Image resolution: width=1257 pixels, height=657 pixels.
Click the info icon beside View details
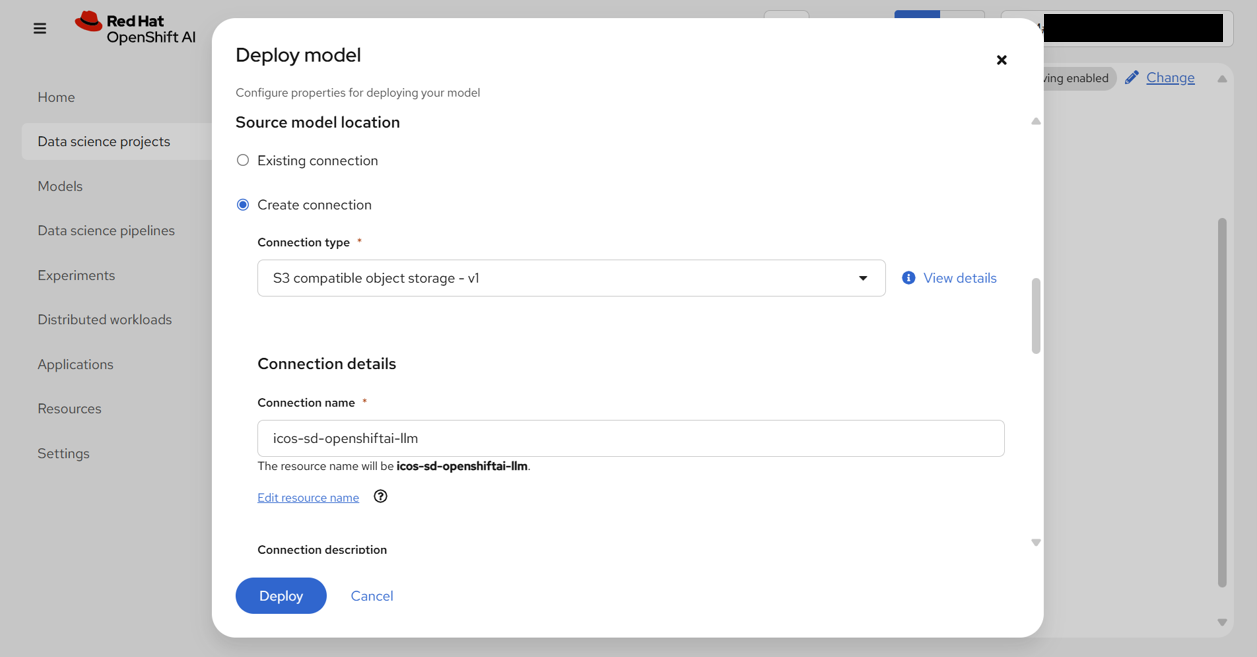click(908, 278)
